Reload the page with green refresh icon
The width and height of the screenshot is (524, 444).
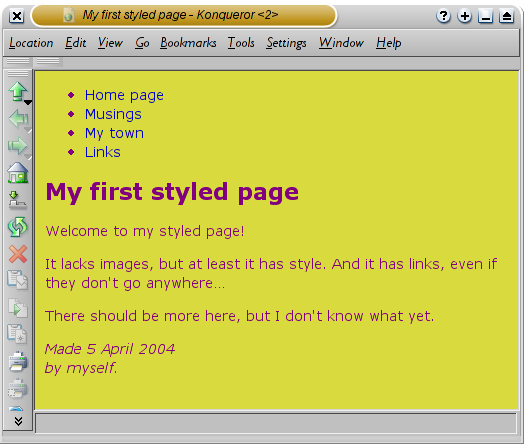click(18, 227)
